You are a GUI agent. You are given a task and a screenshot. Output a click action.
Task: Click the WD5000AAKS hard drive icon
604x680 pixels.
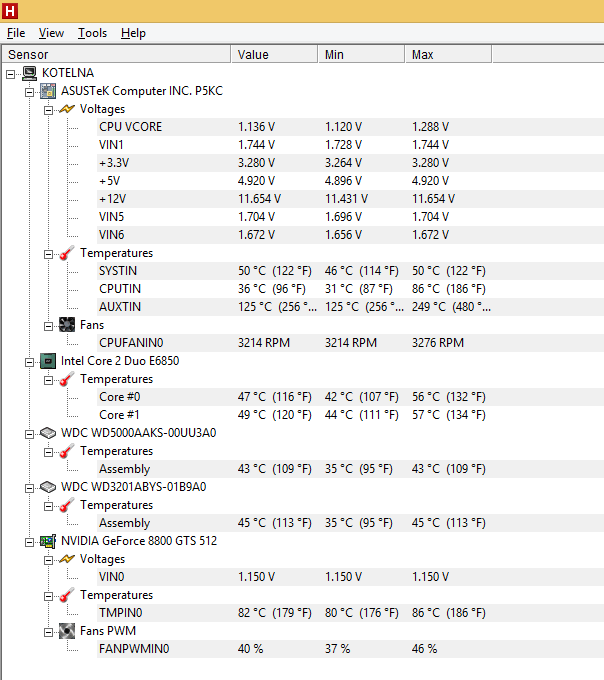48,433
